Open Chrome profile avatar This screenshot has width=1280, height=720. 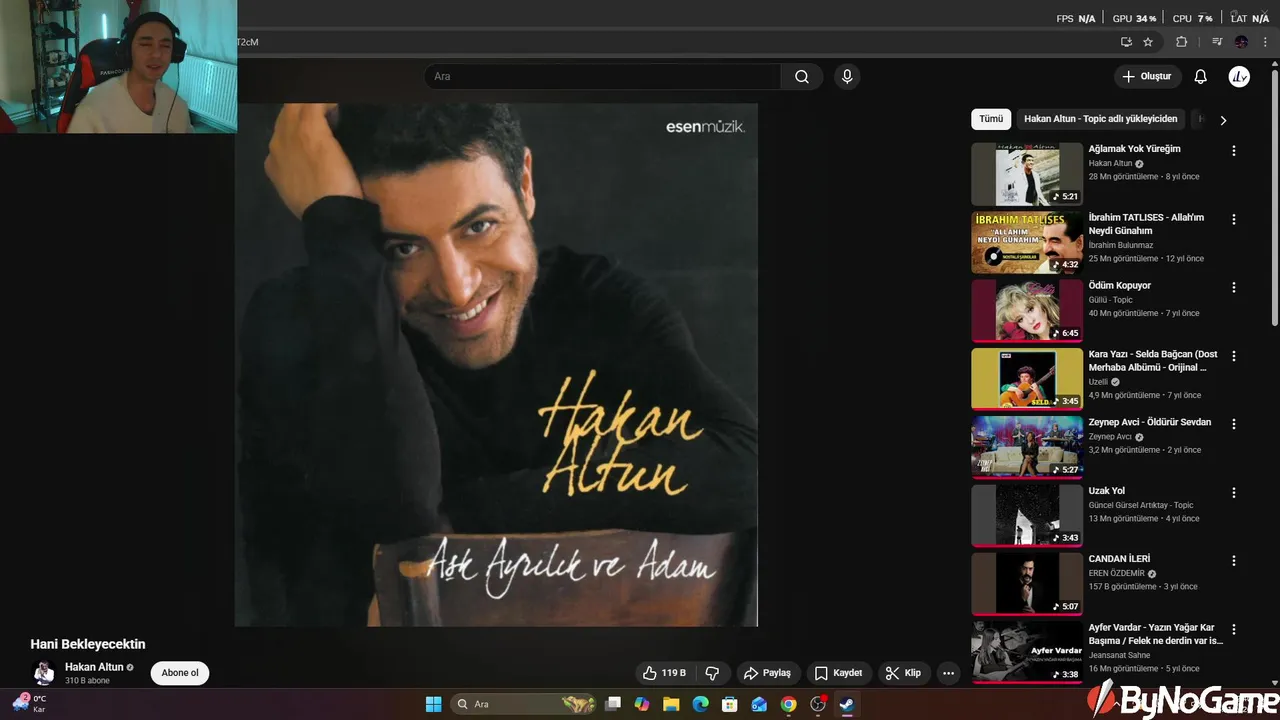[1241, 42]
